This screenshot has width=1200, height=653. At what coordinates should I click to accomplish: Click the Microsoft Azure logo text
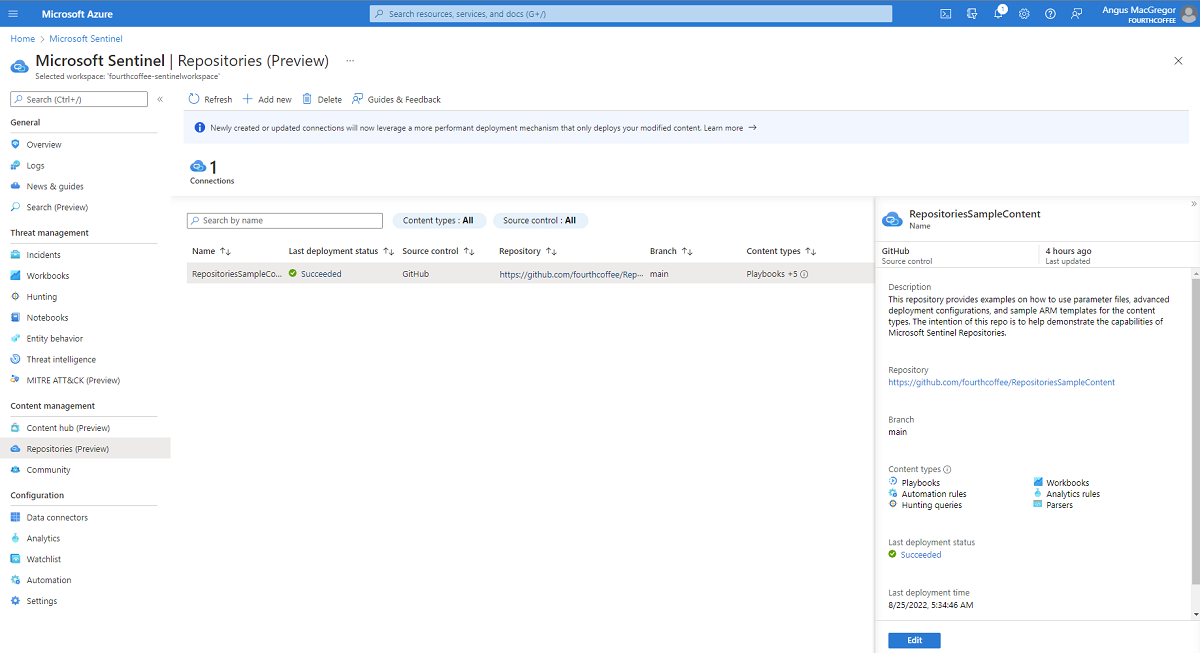point(77,14)
